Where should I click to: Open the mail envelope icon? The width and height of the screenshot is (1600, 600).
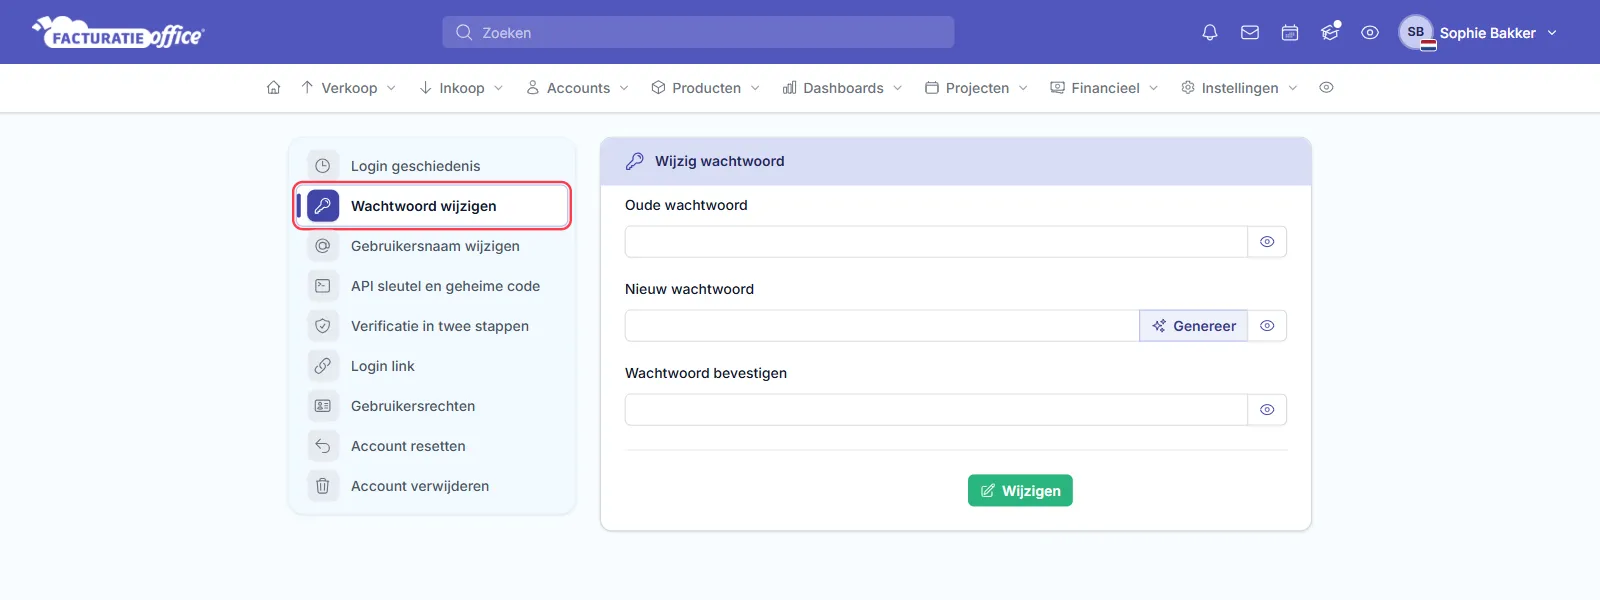pyautogui.click(x=1250, y=32)
